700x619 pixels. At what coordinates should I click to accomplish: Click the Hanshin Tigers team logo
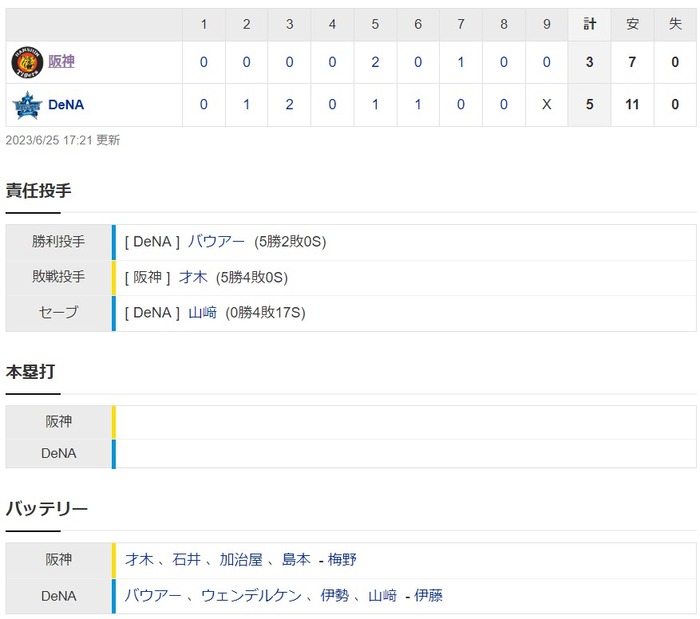click(27, 62)
